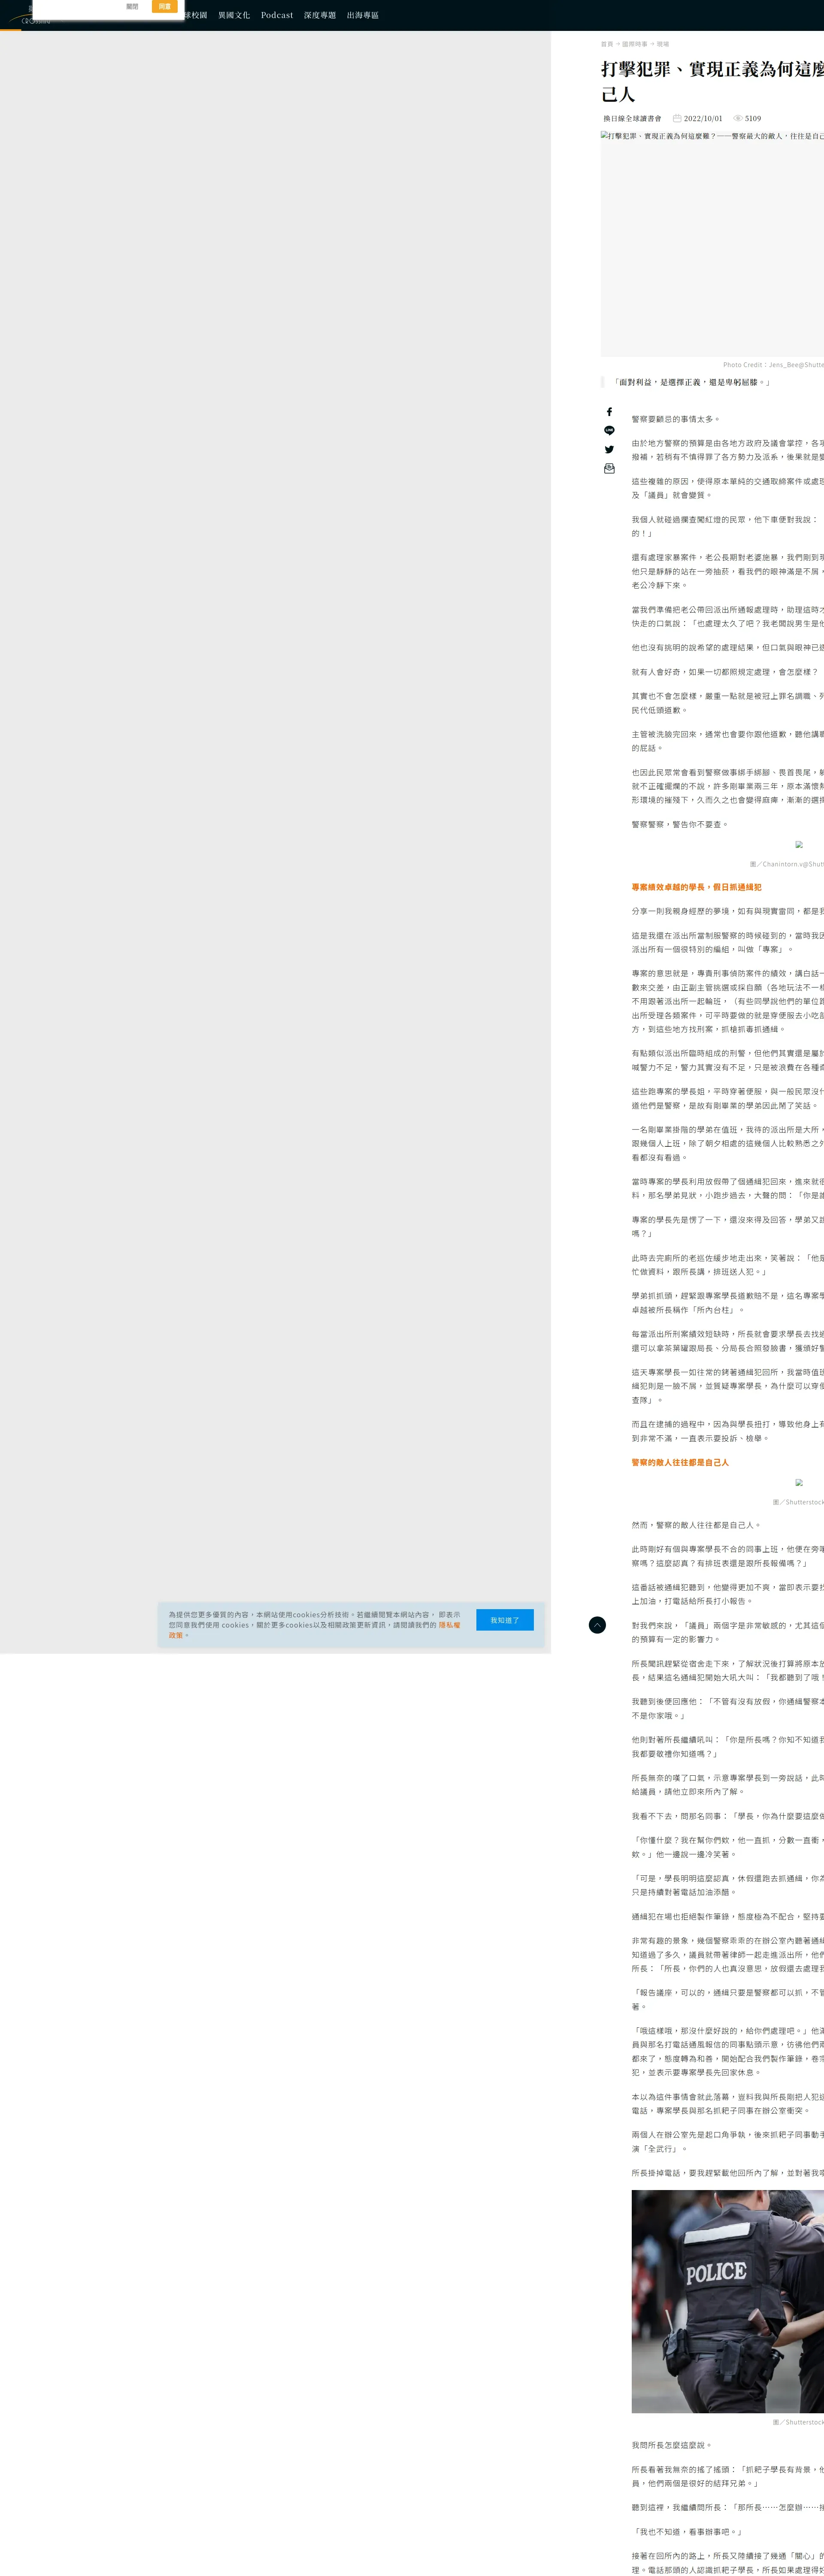Viewport: 824px width, 2576px height.
Task: Click the calendar icon beside 2022/10/01
Action: [677, 118]
